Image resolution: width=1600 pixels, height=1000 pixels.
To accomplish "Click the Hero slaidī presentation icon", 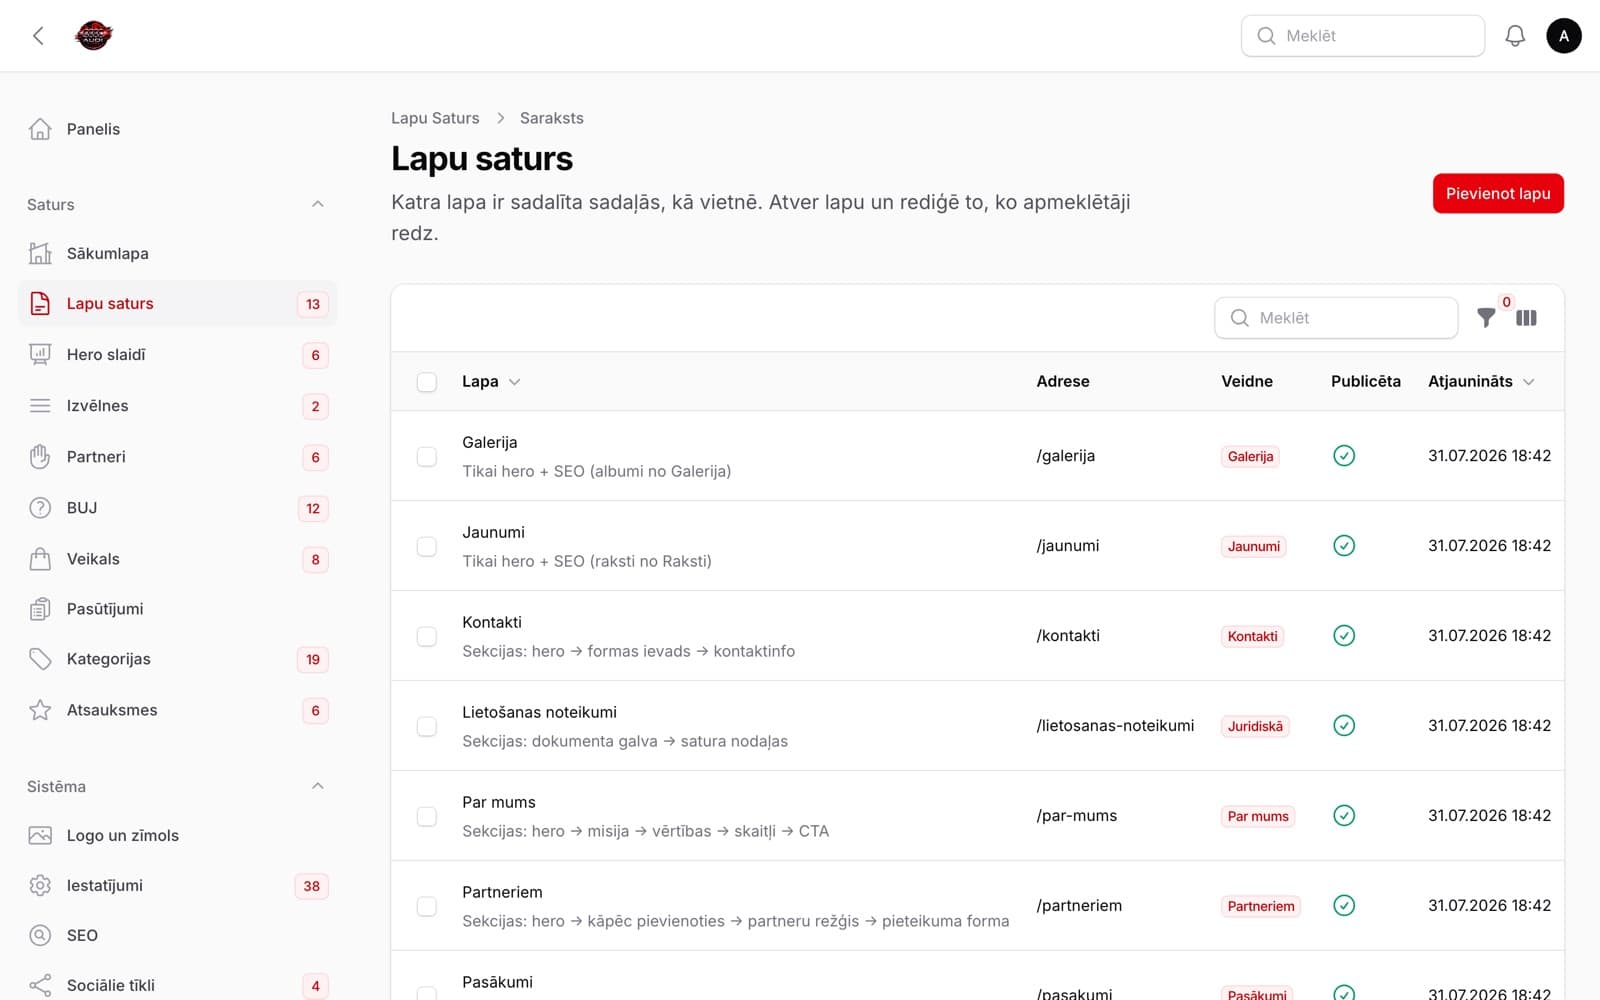I will 40,354.
